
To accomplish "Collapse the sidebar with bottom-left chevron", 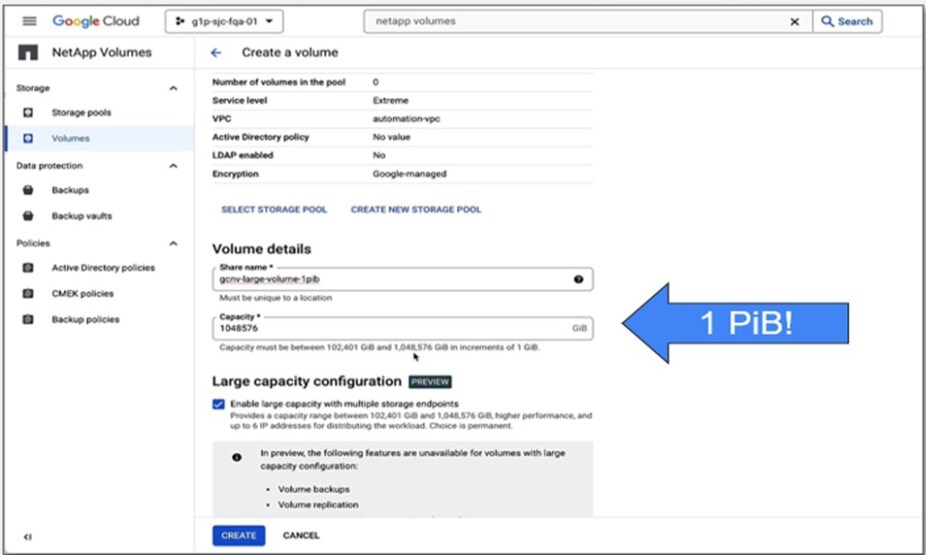I will coord(27,537).
